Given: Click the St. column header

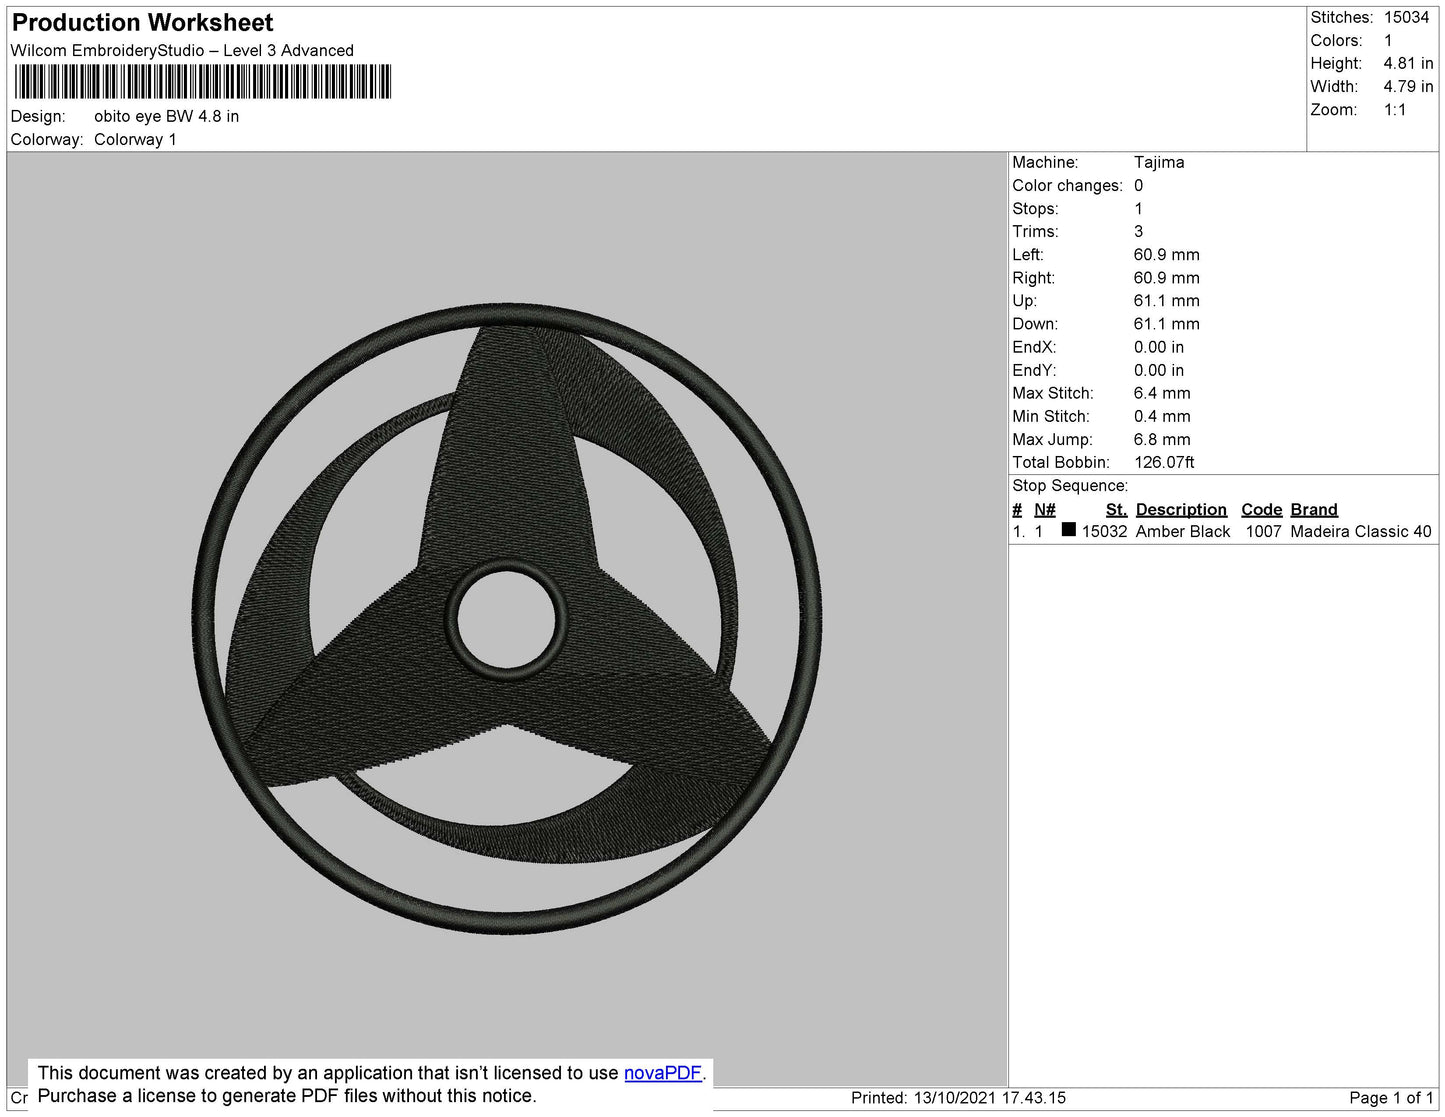Looking at the screenshot, I should [x=1117, y=509].
